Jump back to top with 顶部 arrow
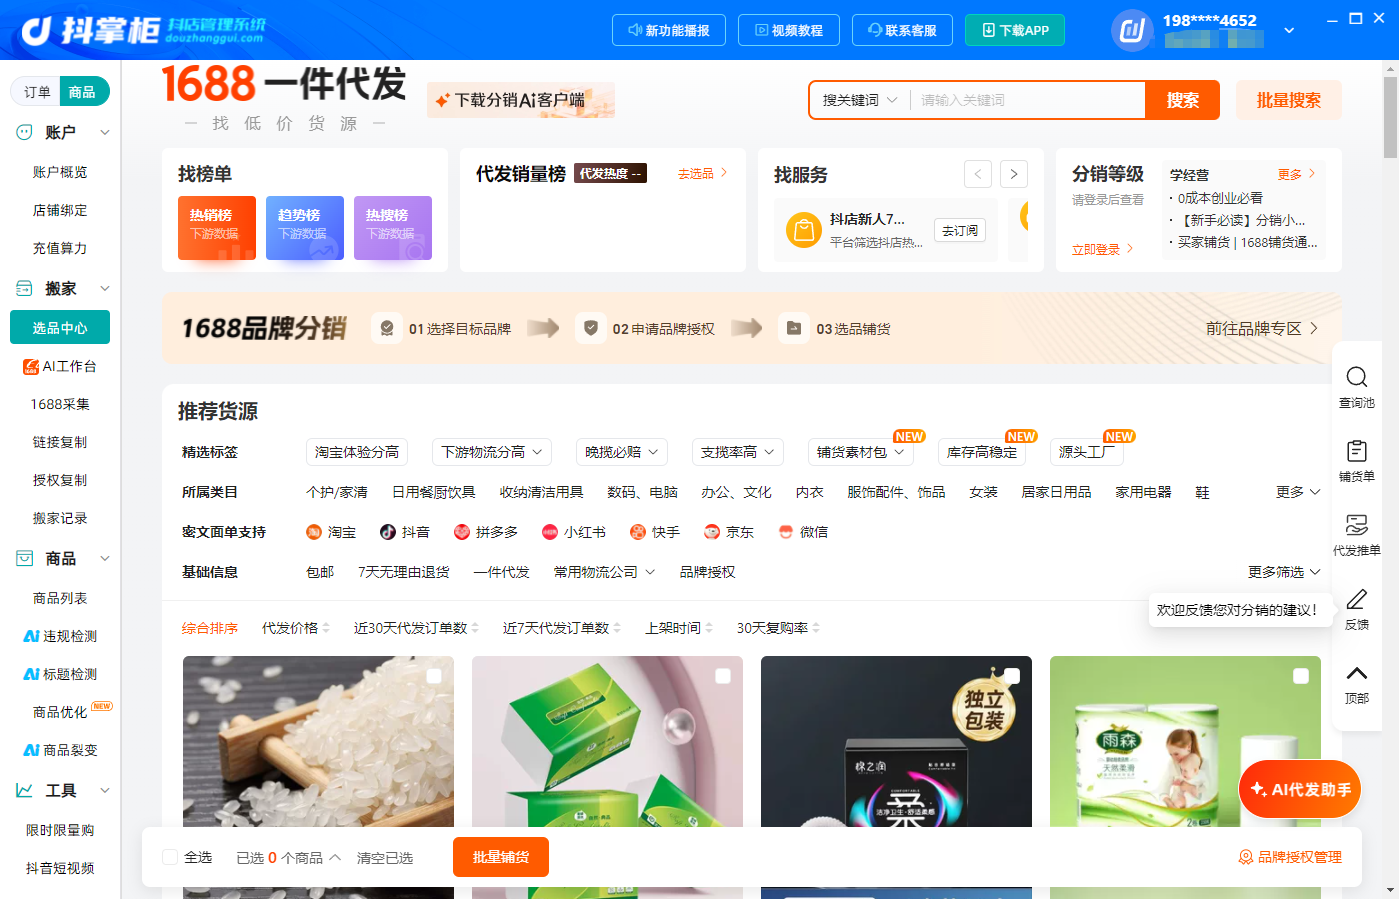The height and width of the screenshot is (899, 1399). (x=1356, y=673)
